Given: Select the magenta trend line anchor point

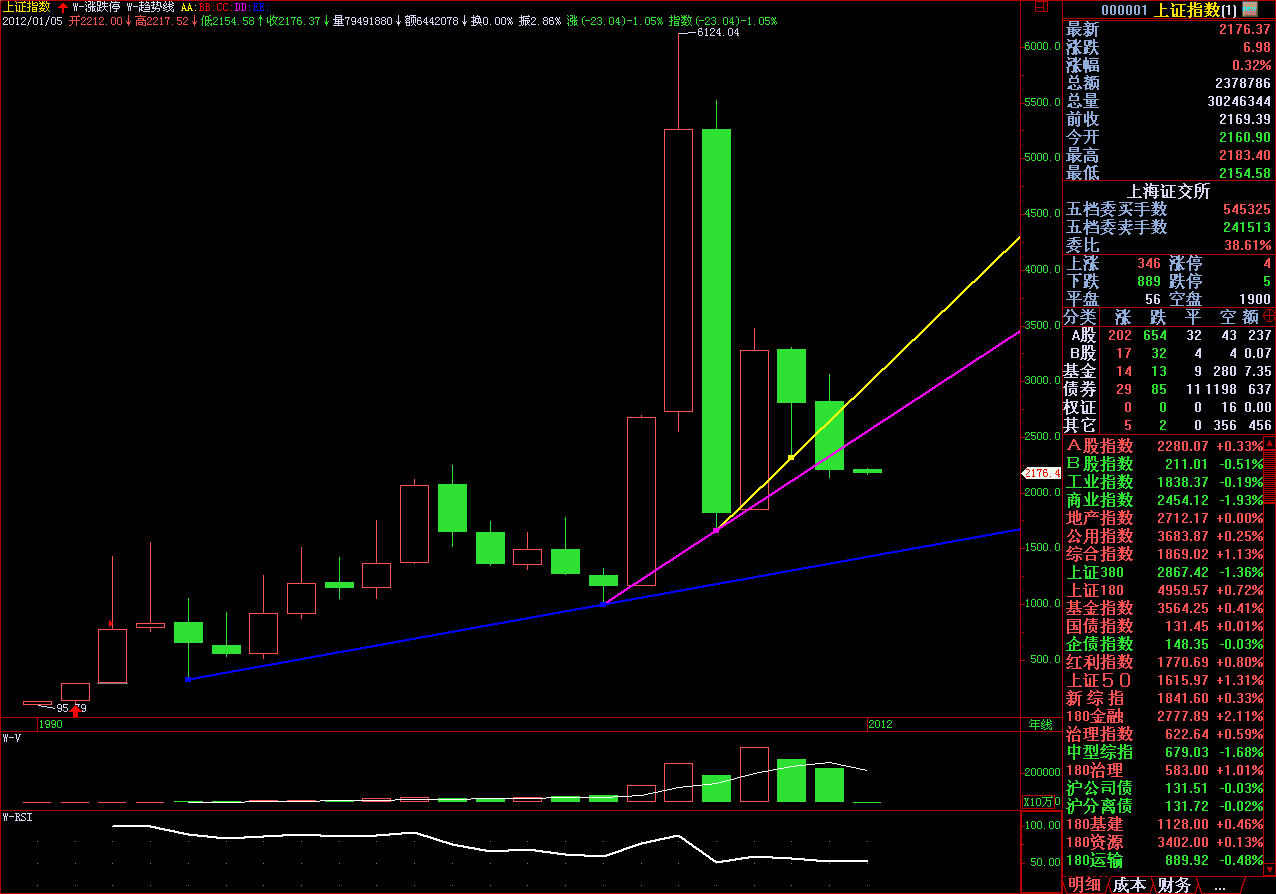Looking at the screenshot, I should (715, 530).
